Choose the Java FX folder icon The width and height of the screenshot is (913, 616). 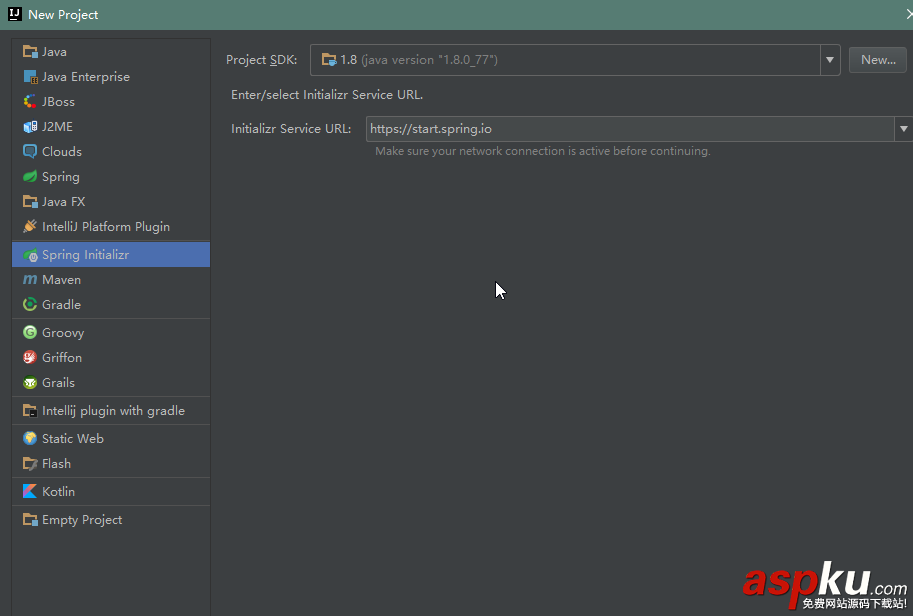pos(30,202)
